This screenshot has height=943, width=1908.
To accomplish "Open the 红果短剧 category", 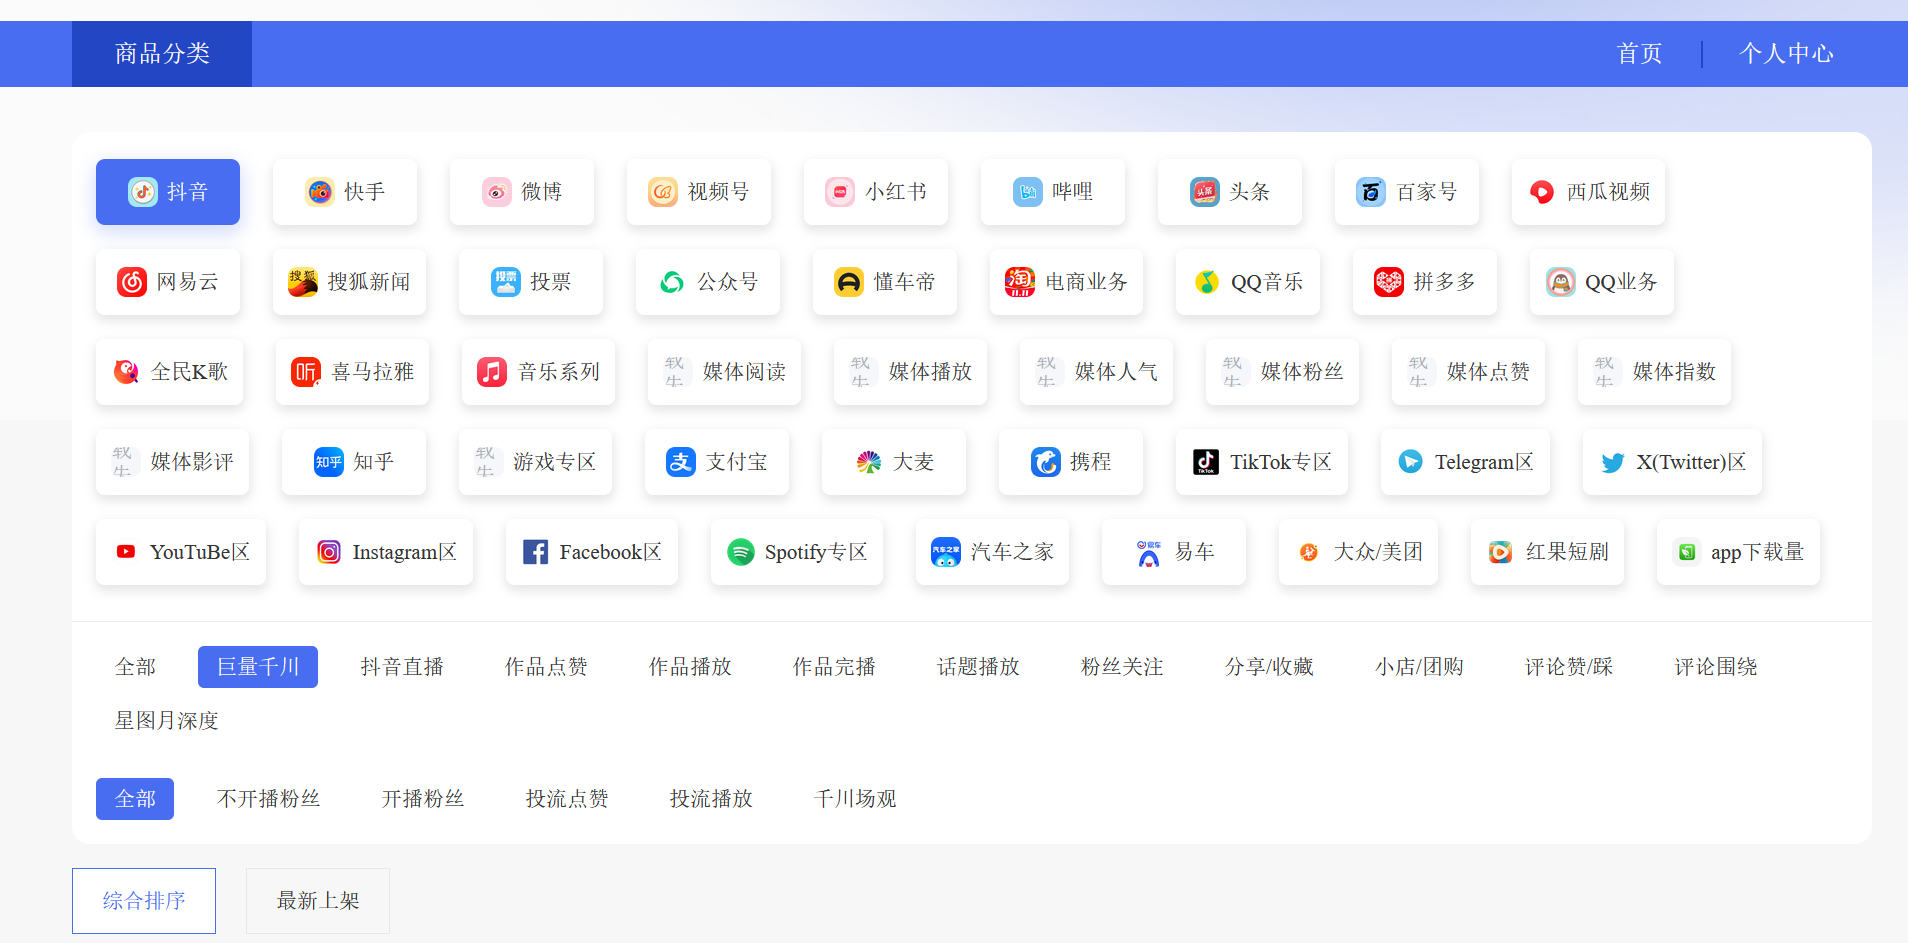I will pos(1546,551).
